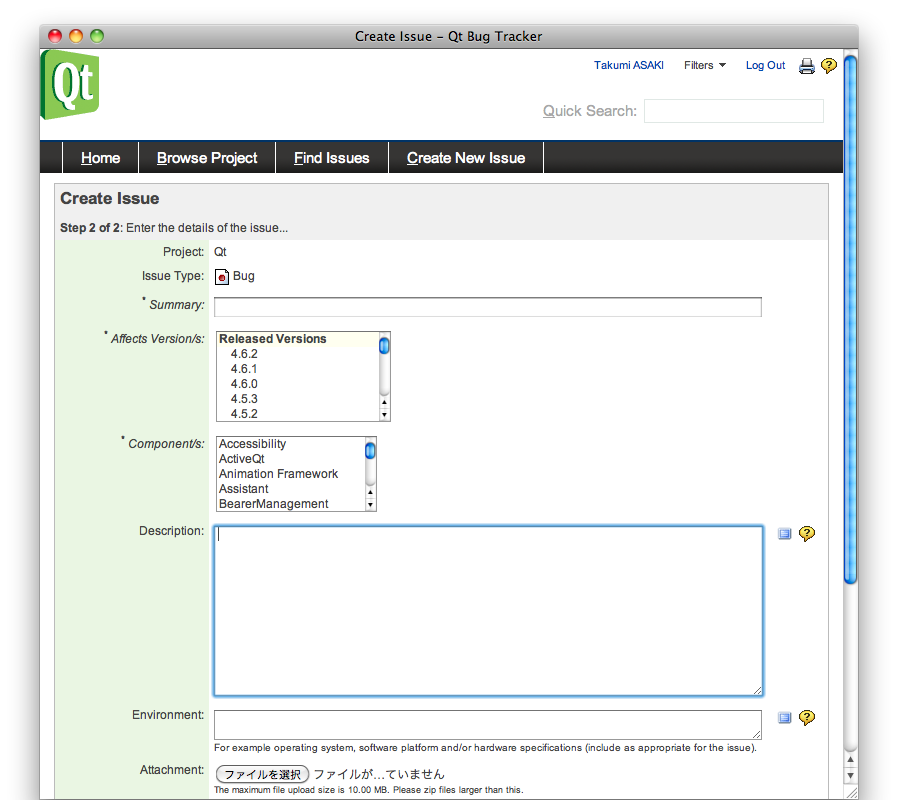This screenshot has height=800, width=898.
Task: Open the Find Issues tab
Action: pyautogui.click(x=331, y=158)
